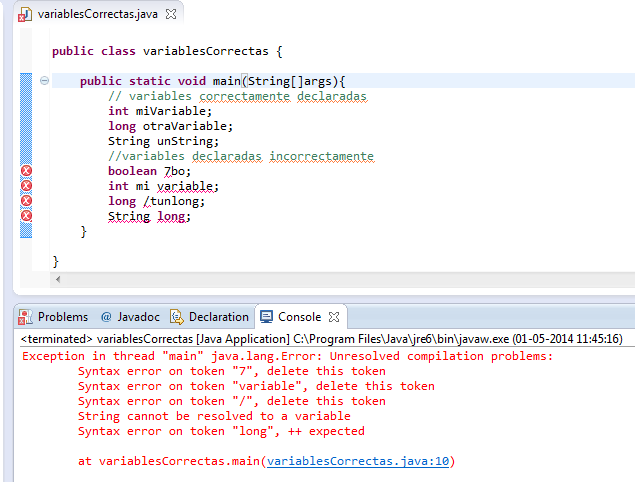Click the error marker beside 'long /tunlong;'
This screenshot has height=482, width=635.
click(26, 201)
